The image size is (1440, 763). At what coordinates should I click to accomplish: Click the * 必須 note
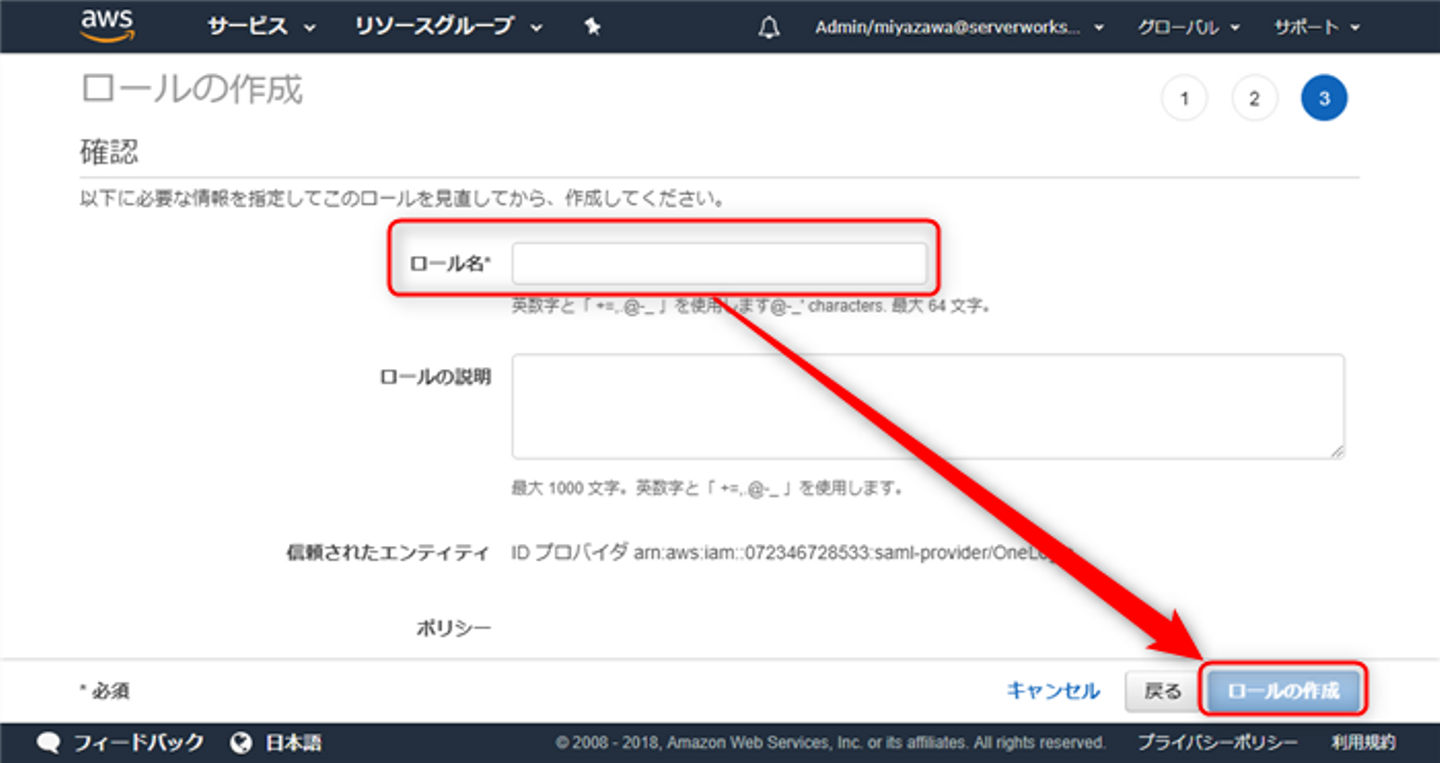104,691
